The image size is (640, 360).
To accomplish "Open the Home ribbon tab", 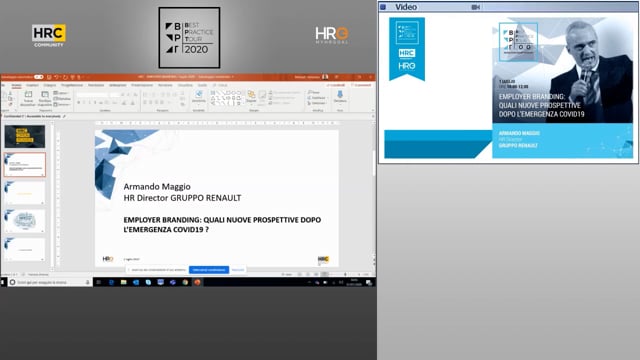I will 16,85.
